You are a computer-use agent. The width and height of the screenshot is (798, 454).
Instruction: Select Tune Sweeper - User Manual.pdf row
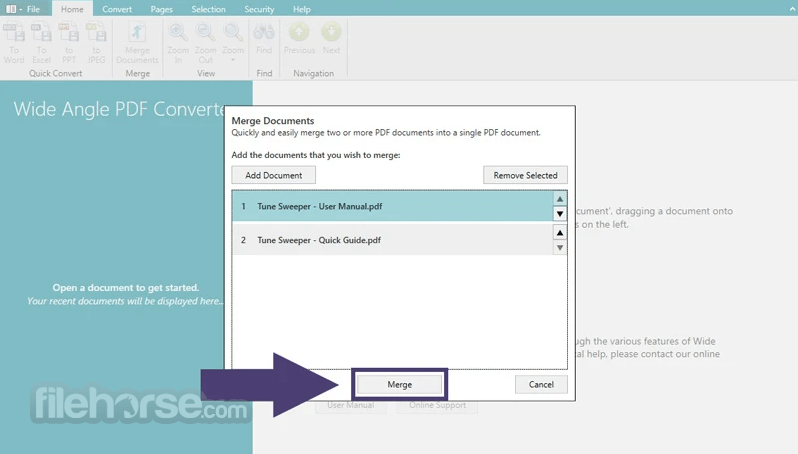[x=392, y=206]
